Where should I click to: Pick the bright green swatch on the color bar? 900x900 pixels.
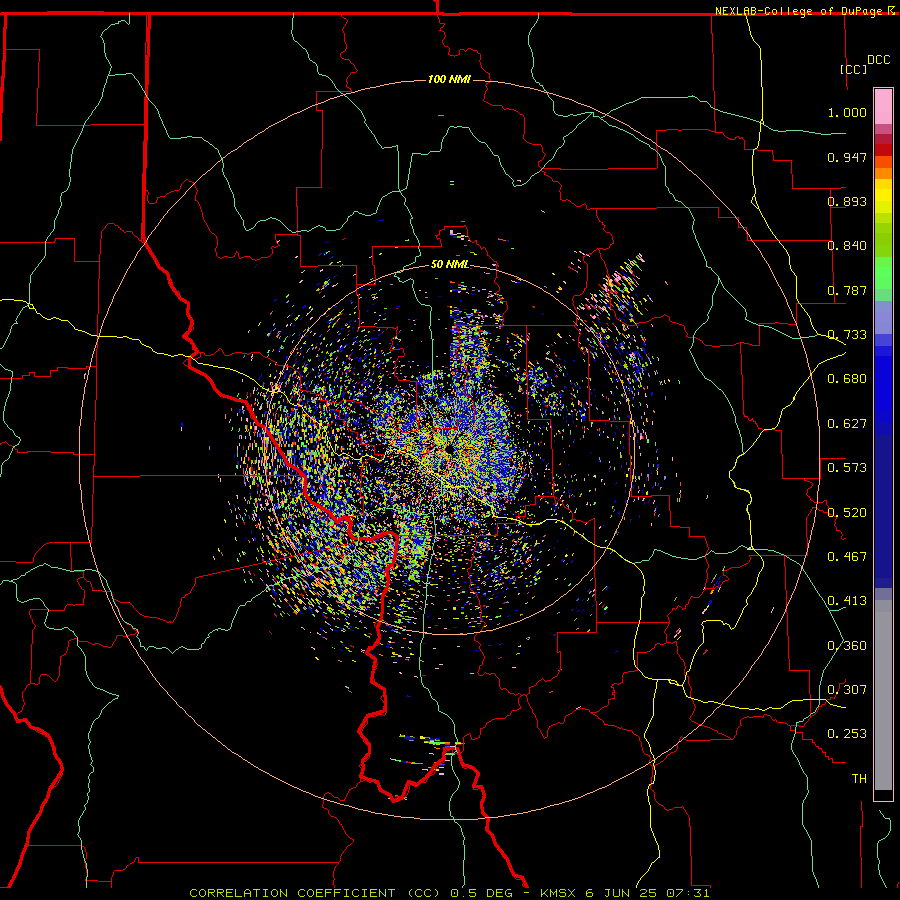coord(883,273)
